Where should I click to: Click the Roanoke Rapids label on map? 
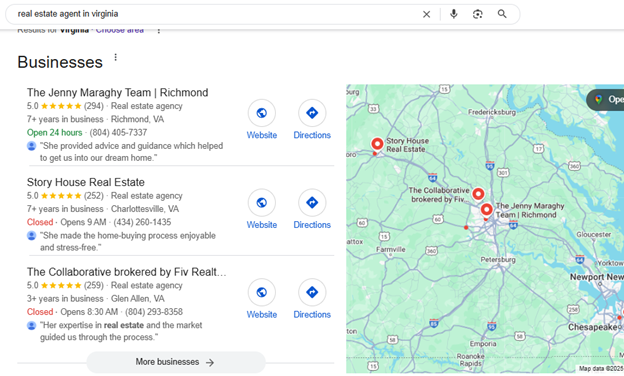pyautogui.click(x=470, y=360)
